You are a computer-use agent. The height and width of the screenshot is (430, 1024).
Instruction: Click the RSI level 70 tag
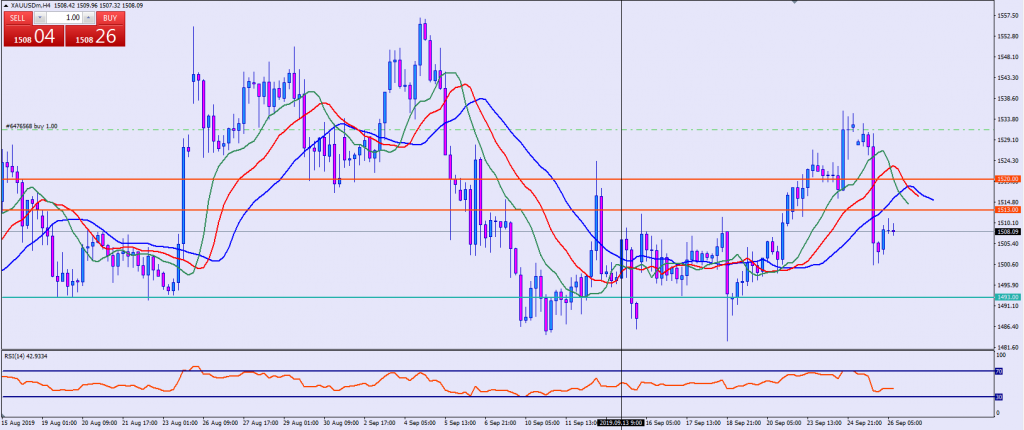point(999,371)
